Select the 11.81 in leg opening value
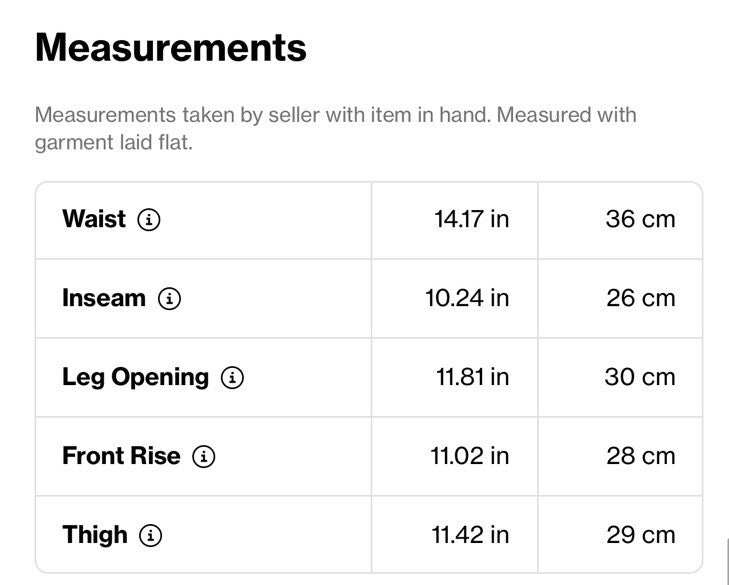Screen dimensions: 729x585 click(x=472, y=377)
